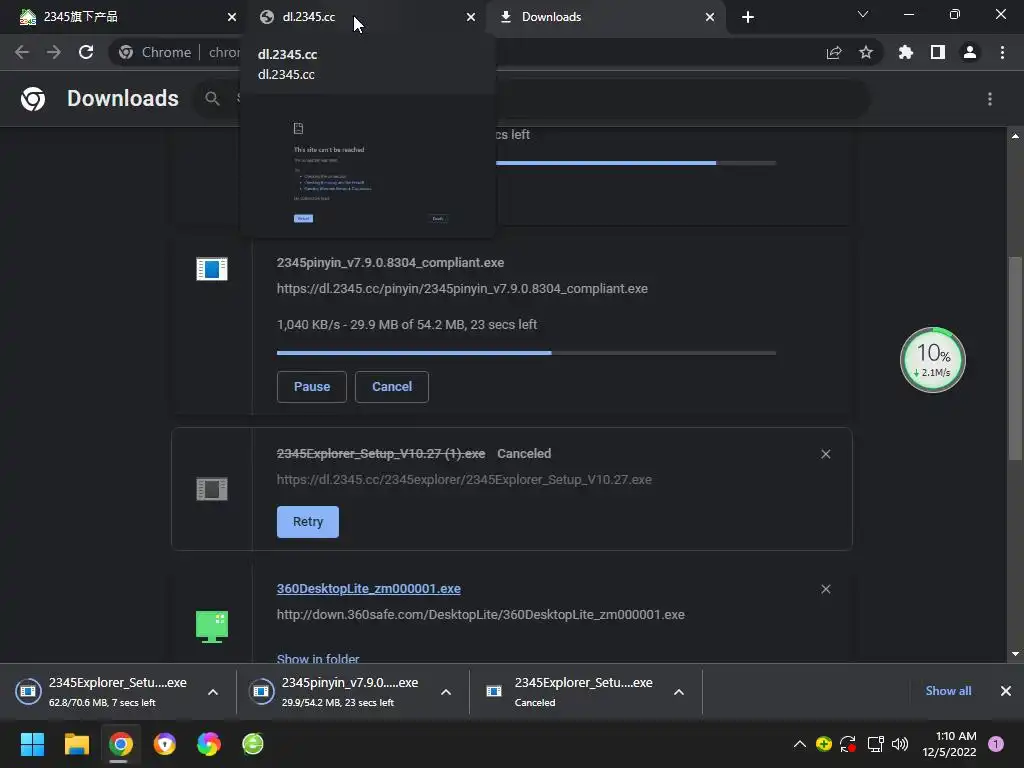Screen dimensions: 1024x768
Task: Pause the 2345pinyin download
Action: 312,387
